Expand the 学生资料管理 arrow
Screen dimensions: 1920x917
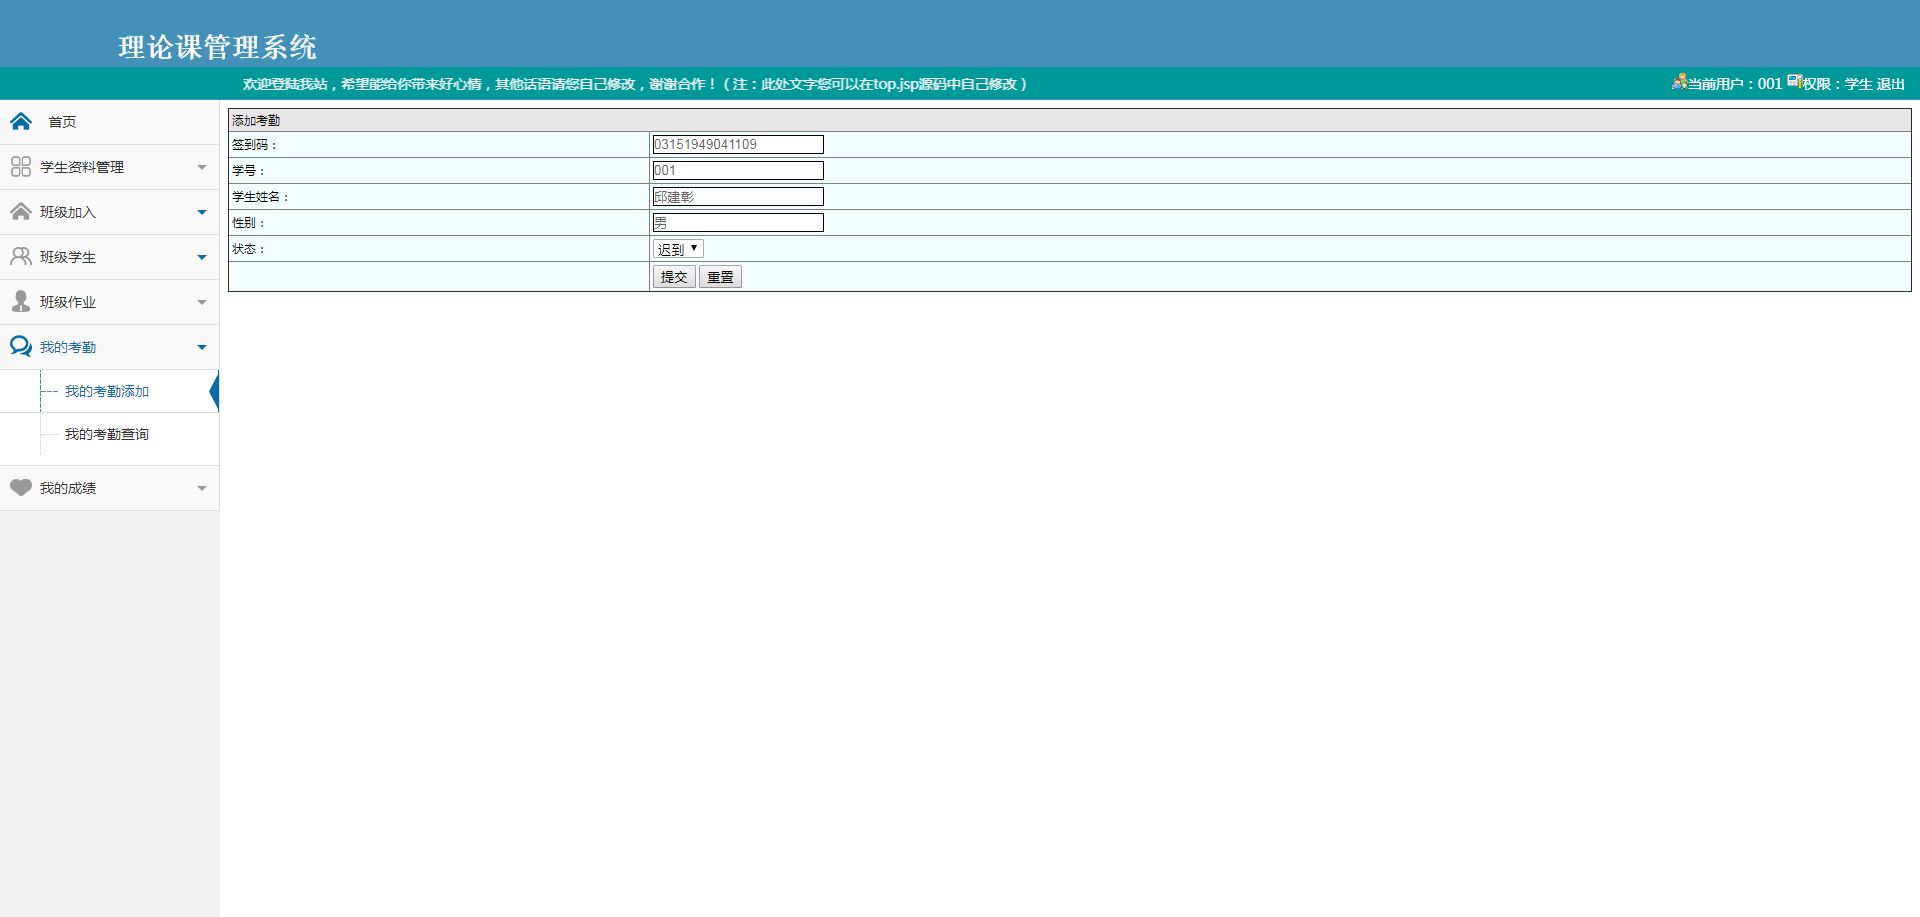202,168
